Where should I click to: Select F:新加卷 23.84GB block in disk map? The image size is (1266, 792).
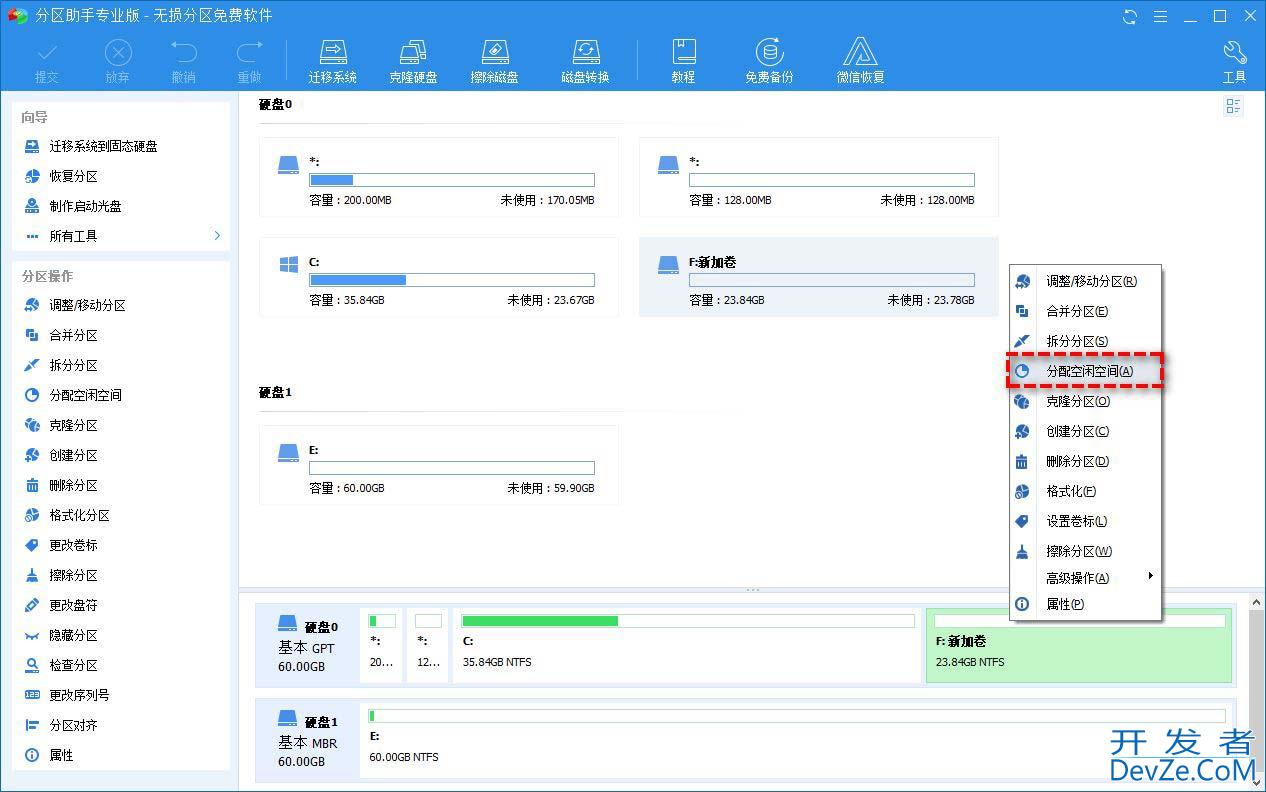[x=1079, y=645]
